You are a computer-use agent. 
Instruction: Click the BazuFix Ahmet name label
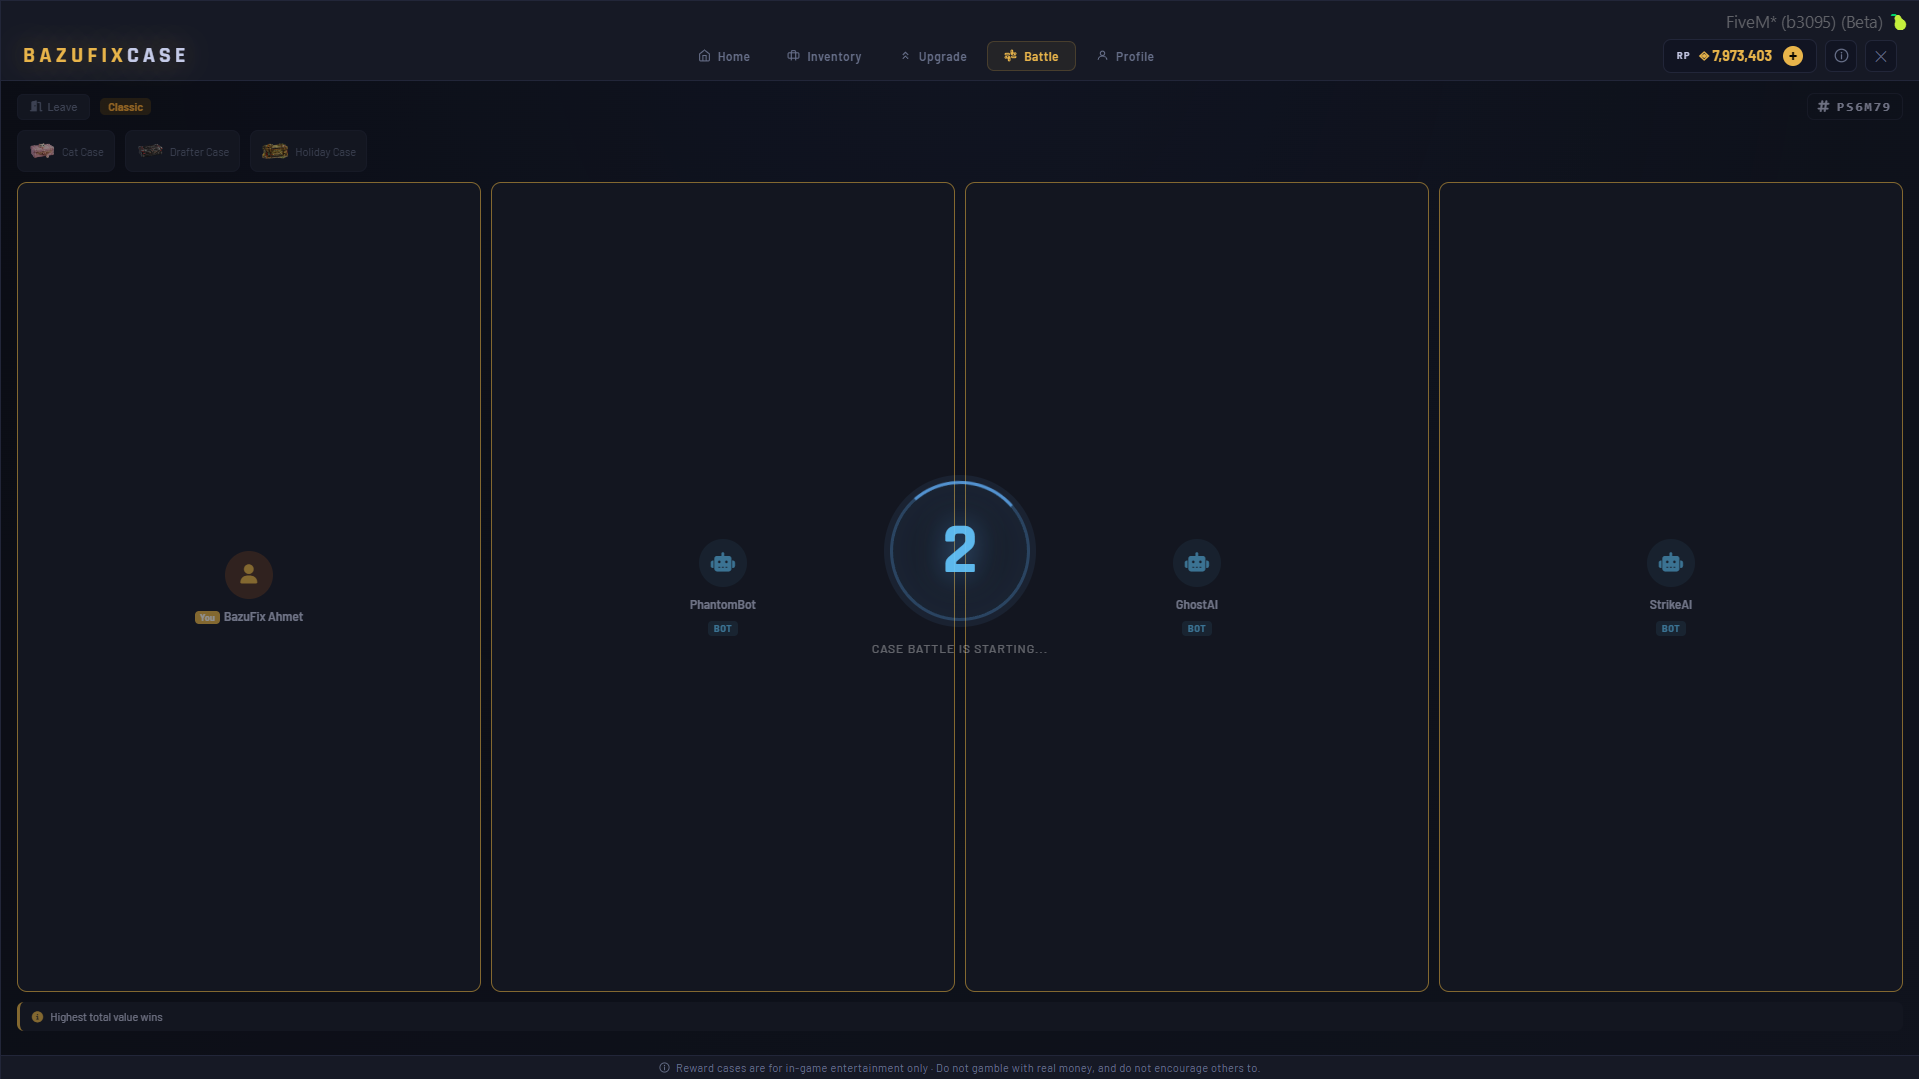[x=263, y=617]
